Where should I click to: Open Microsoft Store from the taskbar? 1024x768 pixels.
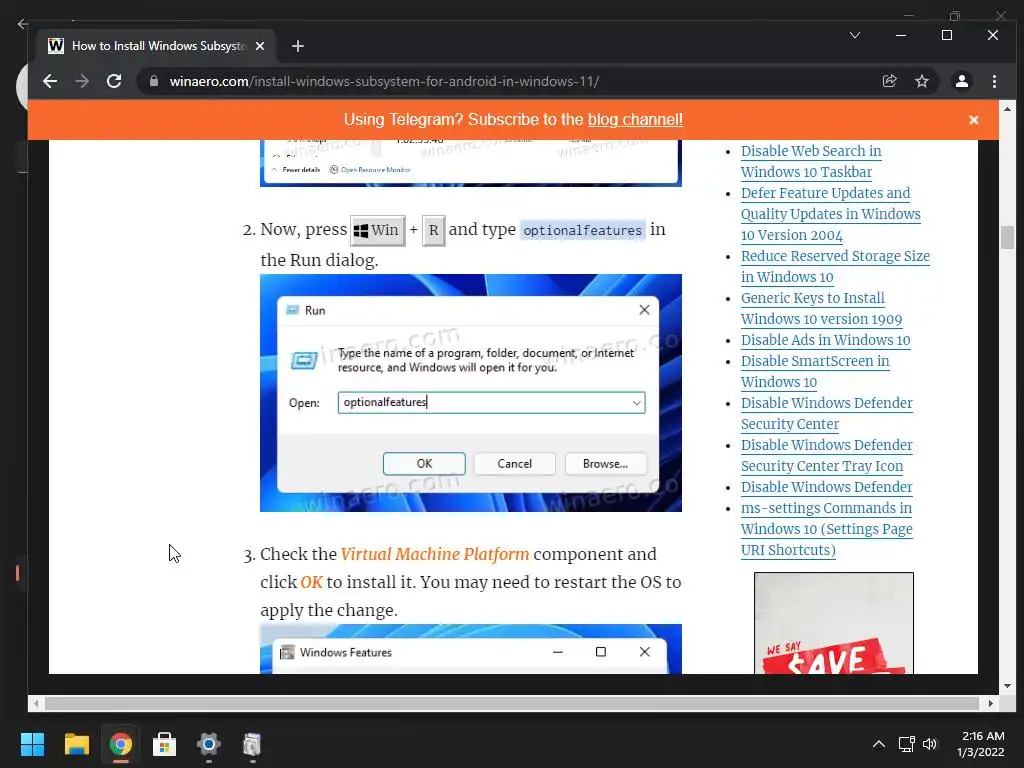(164, 744)
